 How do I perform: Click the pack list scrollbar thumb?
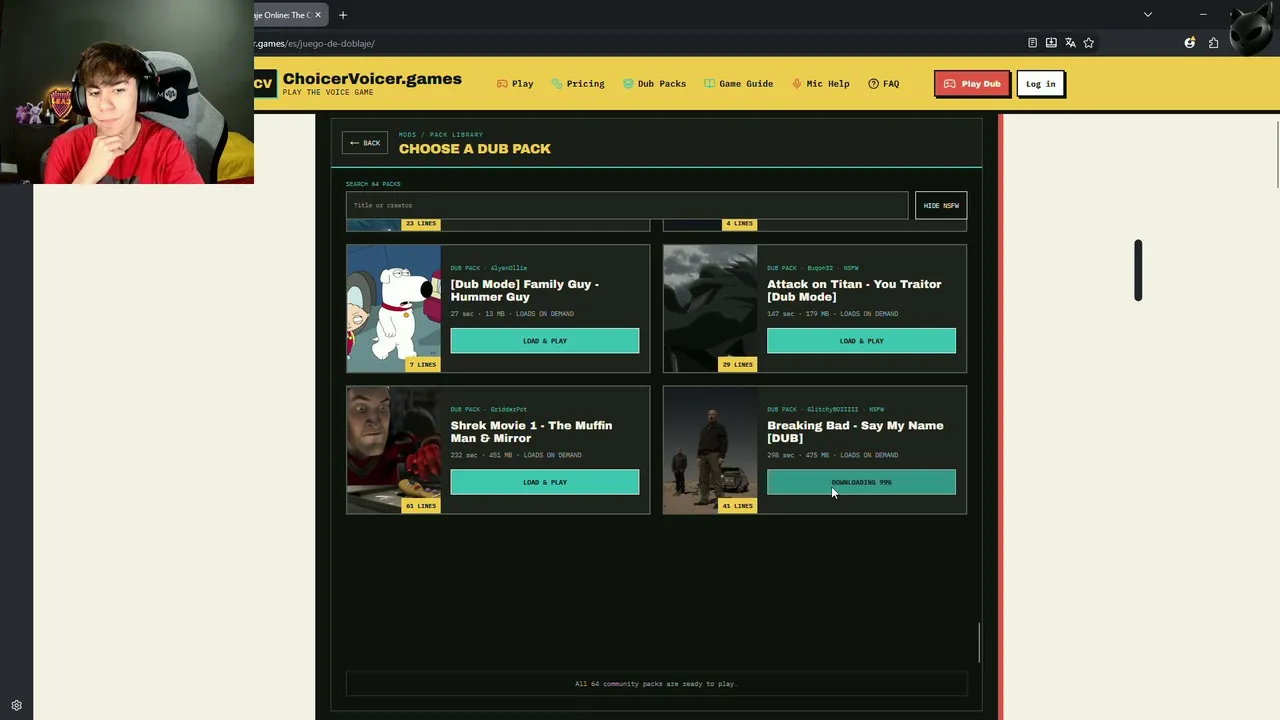(x=979, y=642)
